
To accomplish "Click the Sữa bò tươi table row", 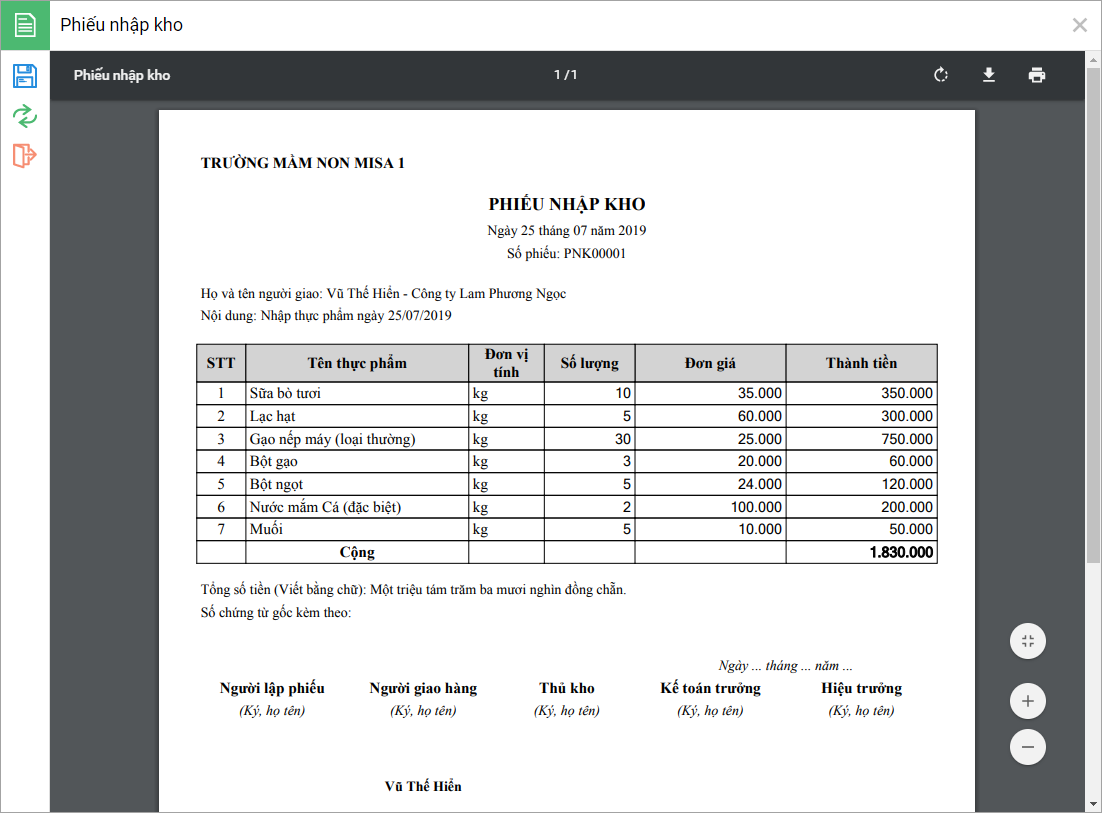I will 566,393.
